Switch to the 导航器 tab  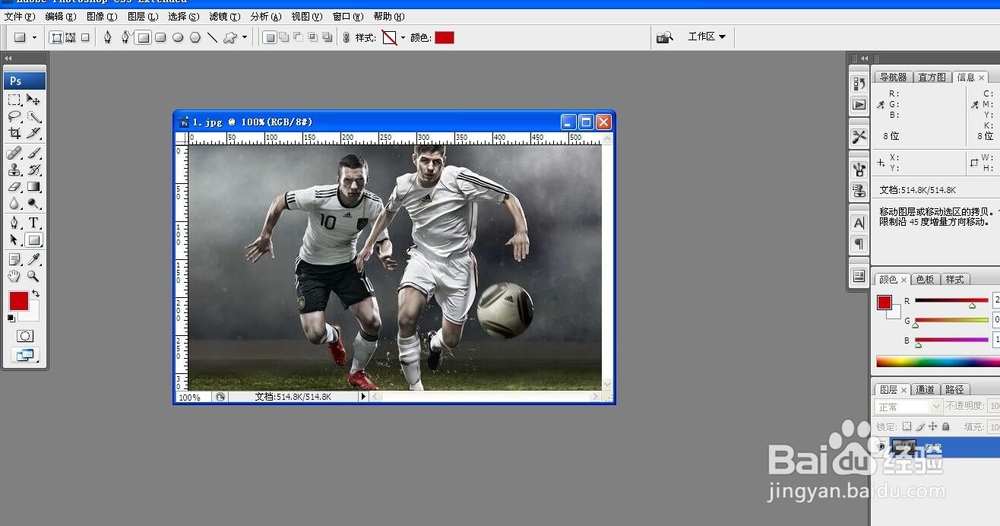(893, 77)
